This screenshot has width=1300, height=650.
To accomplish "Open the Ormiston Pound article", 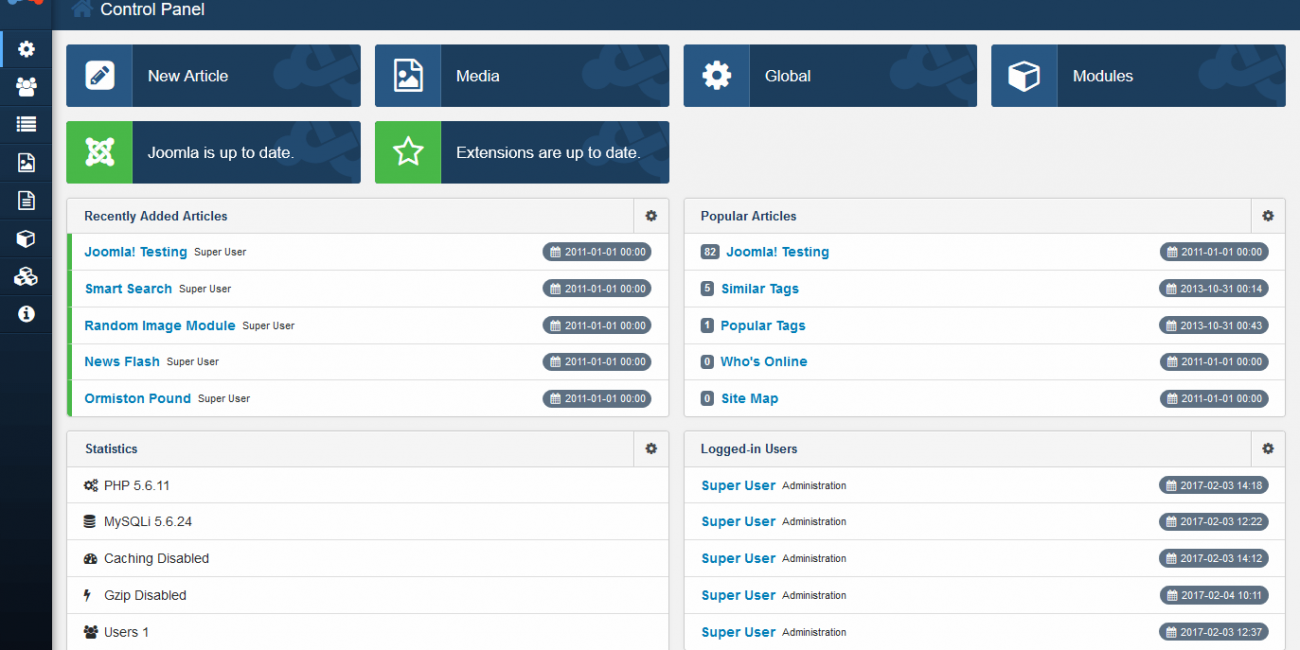I will (x=138, y=399).
